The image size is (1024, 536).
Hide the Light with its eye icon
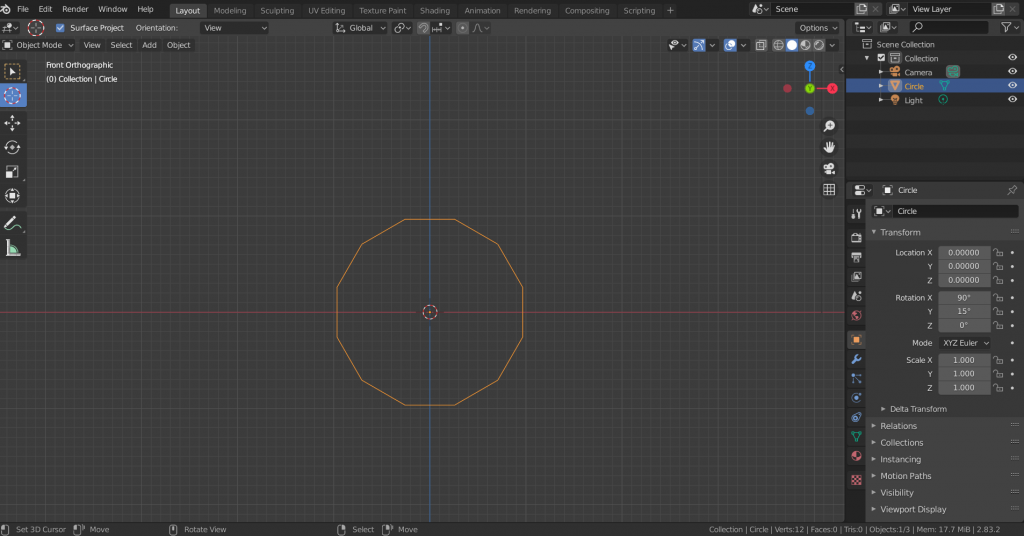coord(1012,100)
